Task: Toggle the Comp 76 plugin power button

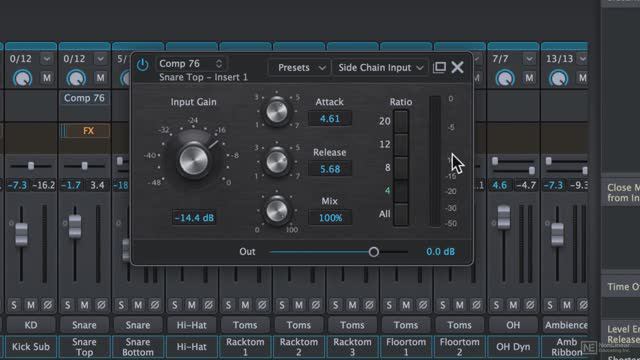Action: tap(142, 64)
